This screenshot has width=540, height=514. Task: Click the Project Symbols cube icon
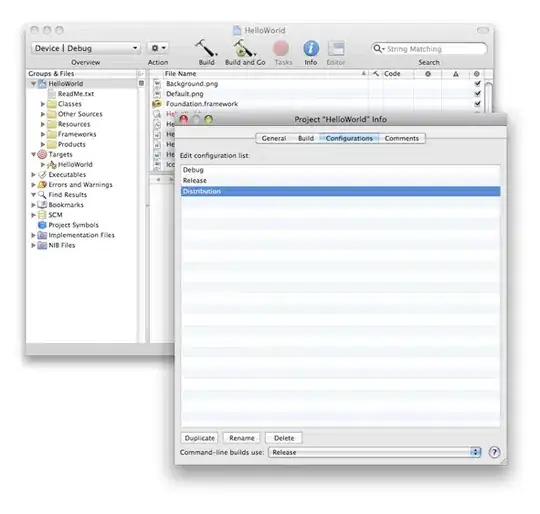tap(42, 225)
